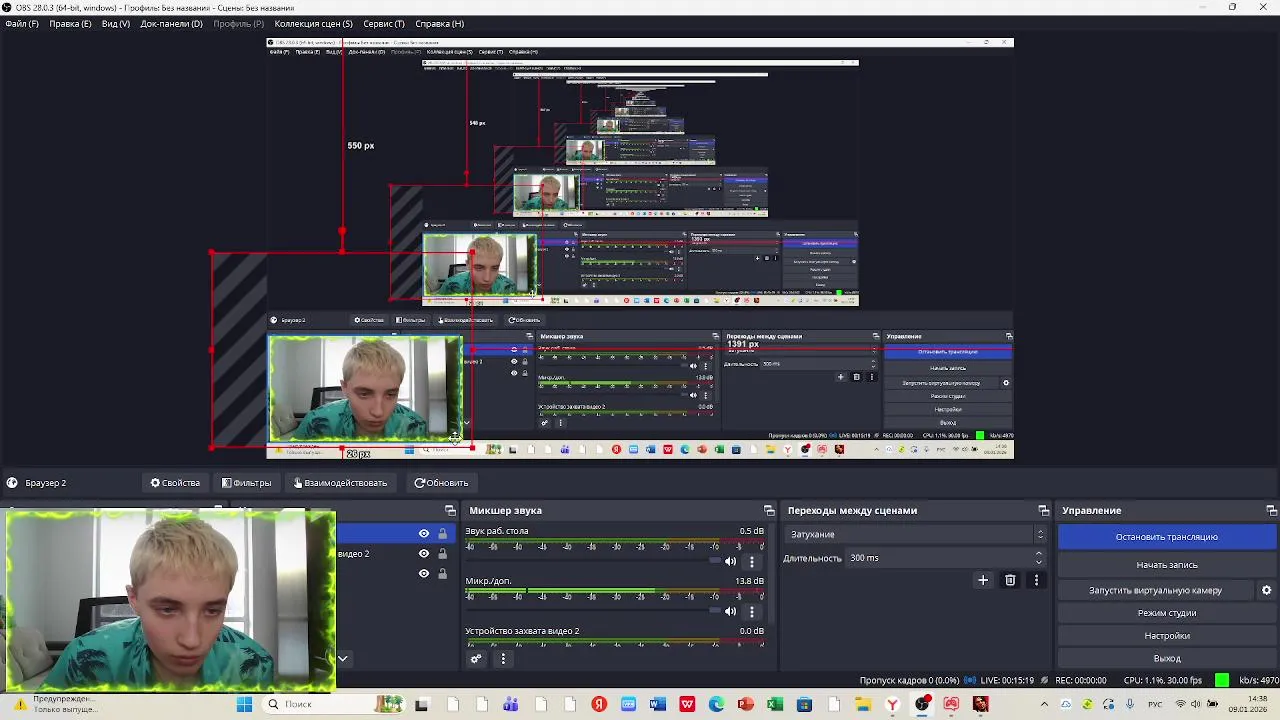Click the green stream status indicator square
This screenshot has width=1280, height=720.
click(1222, 680)
